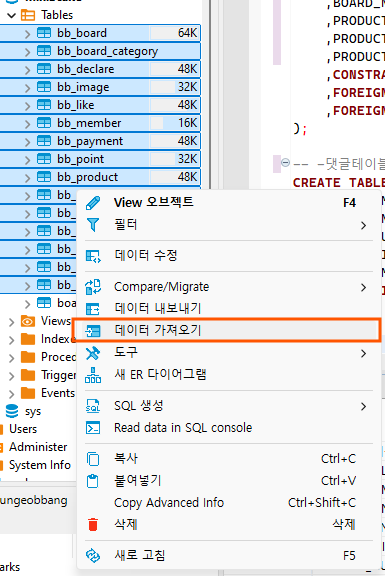
Task: Open the 도구 submenu
Action: click(228, 353)
